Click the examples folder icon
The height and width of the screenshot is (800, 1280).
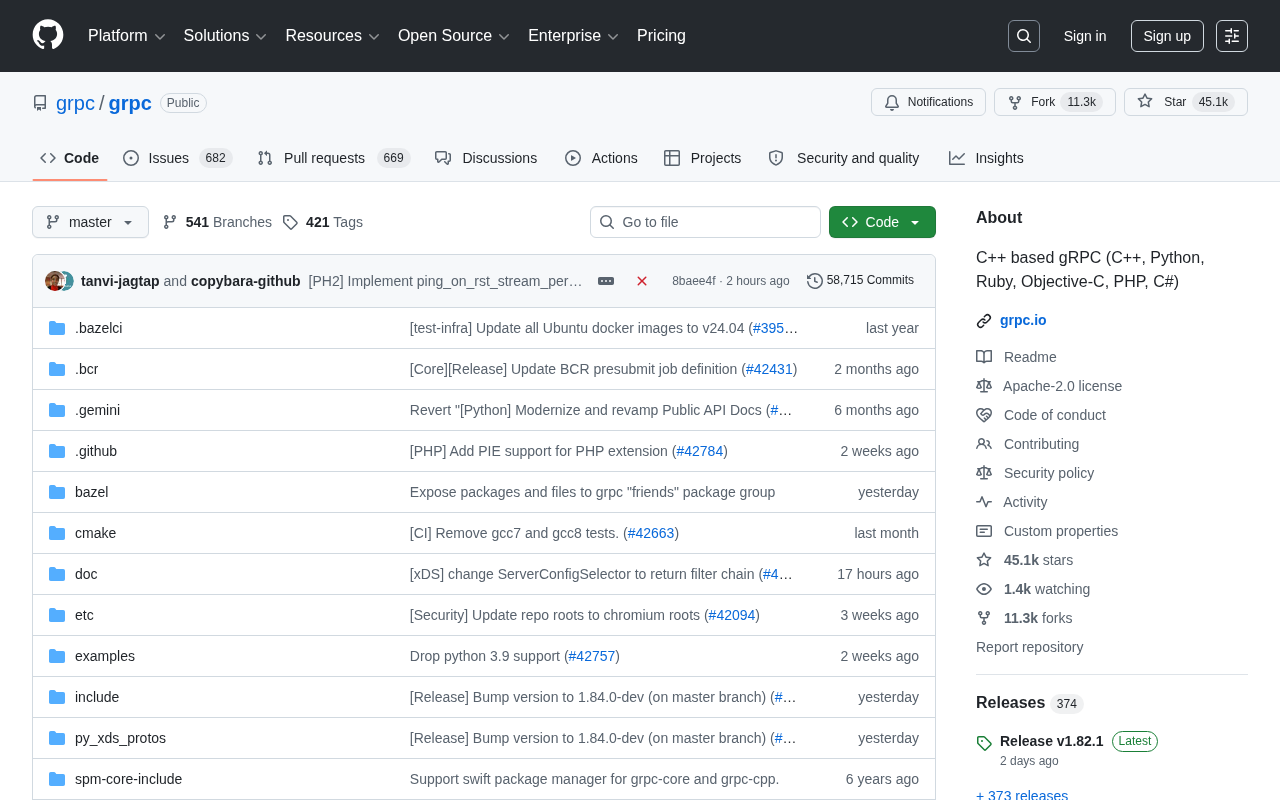[57, 656]
